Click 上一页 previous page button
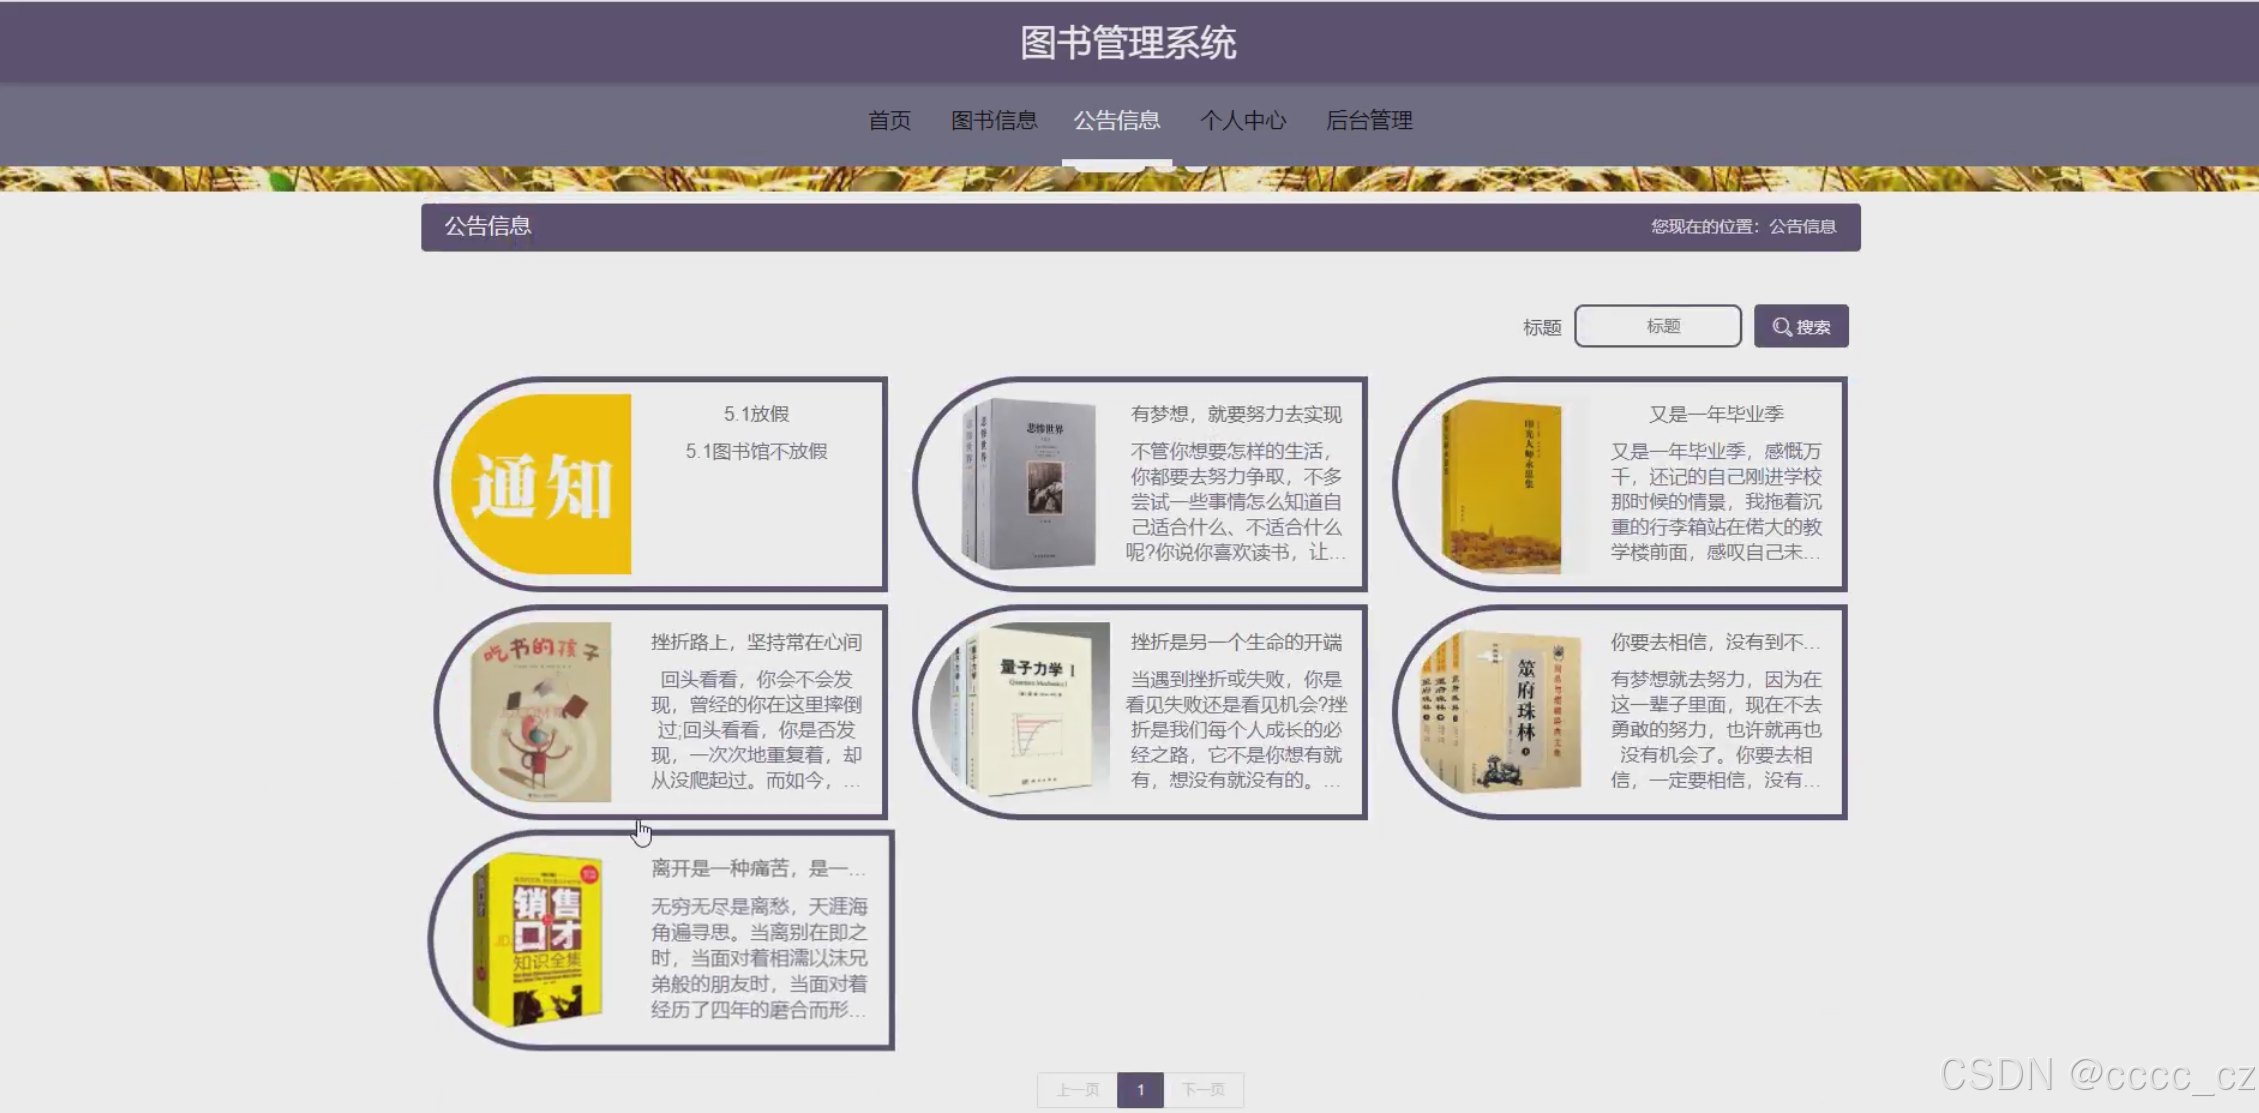 [1077, 1089]
